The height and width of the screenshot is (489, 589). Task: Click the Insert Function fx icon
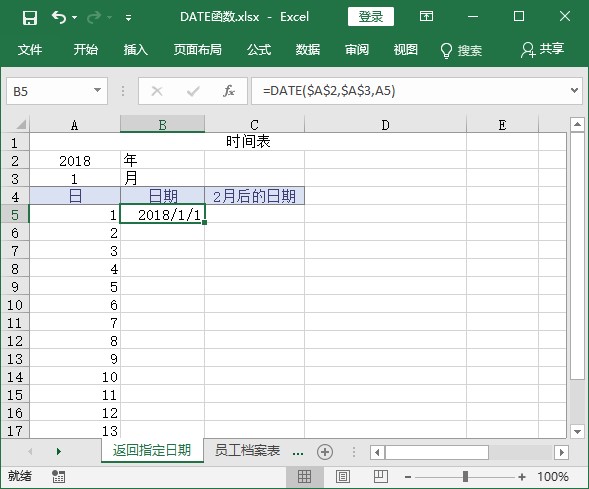pyautogui.click(x=228, y=91)
